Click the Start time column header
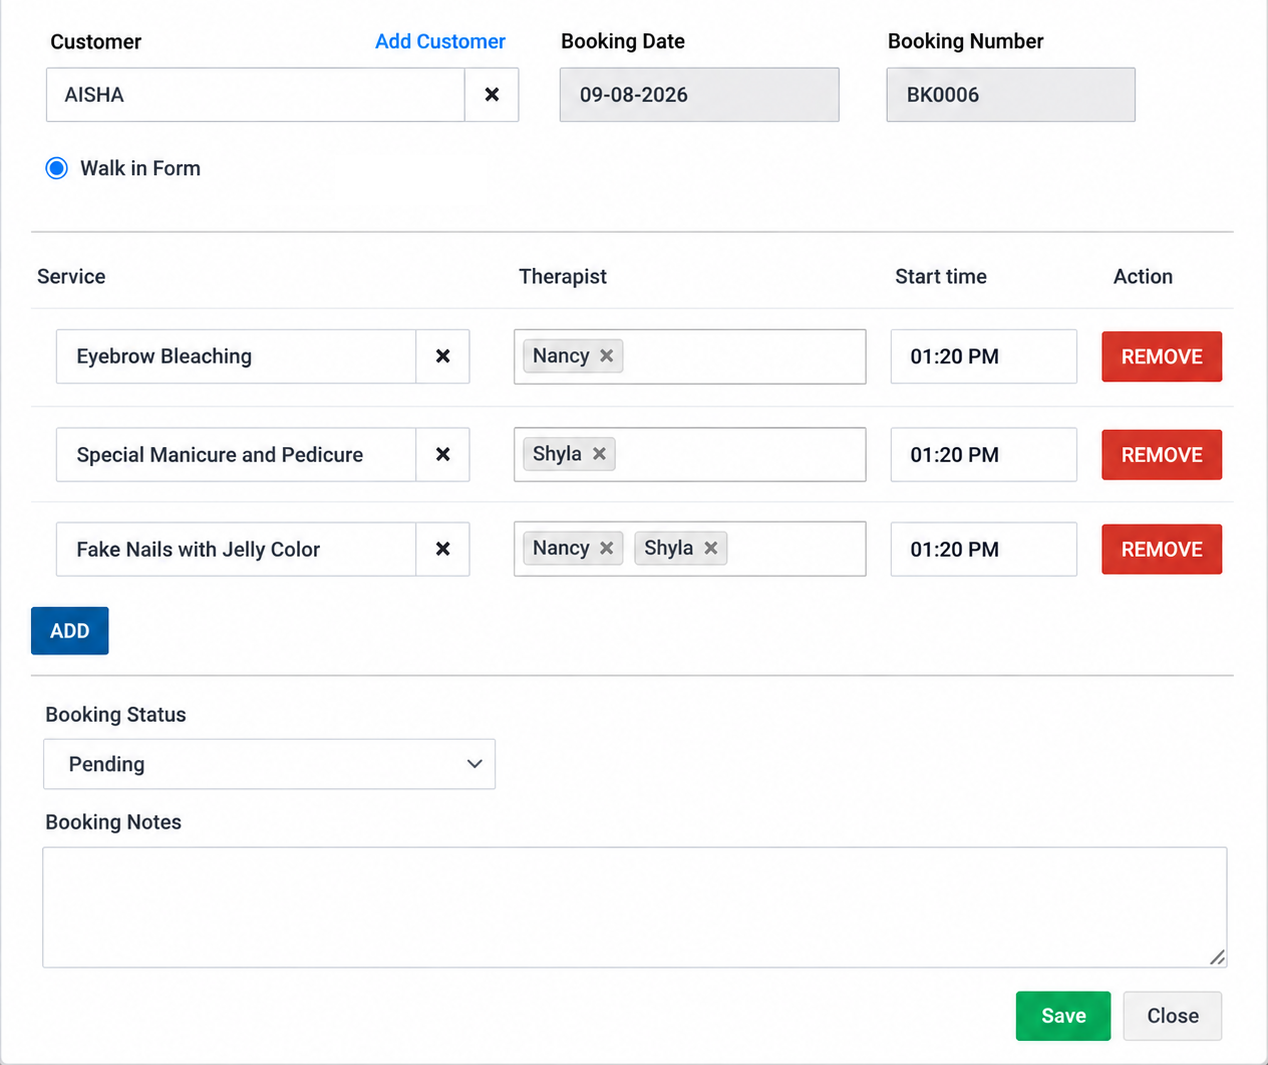 click(x=941, y=276)
